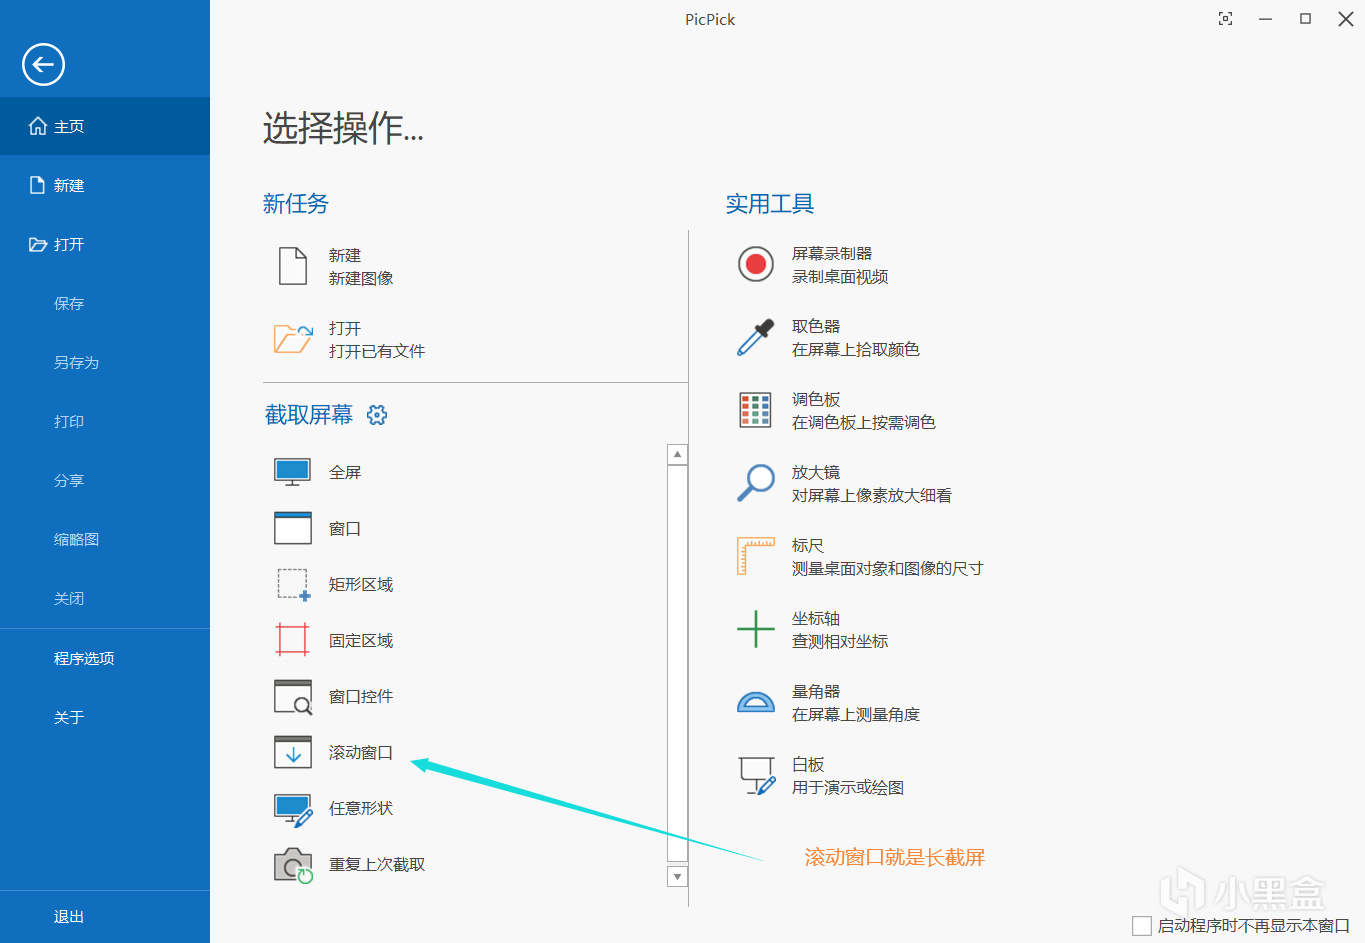Click the 放大镜 magnifier icon

coord(756,483)
